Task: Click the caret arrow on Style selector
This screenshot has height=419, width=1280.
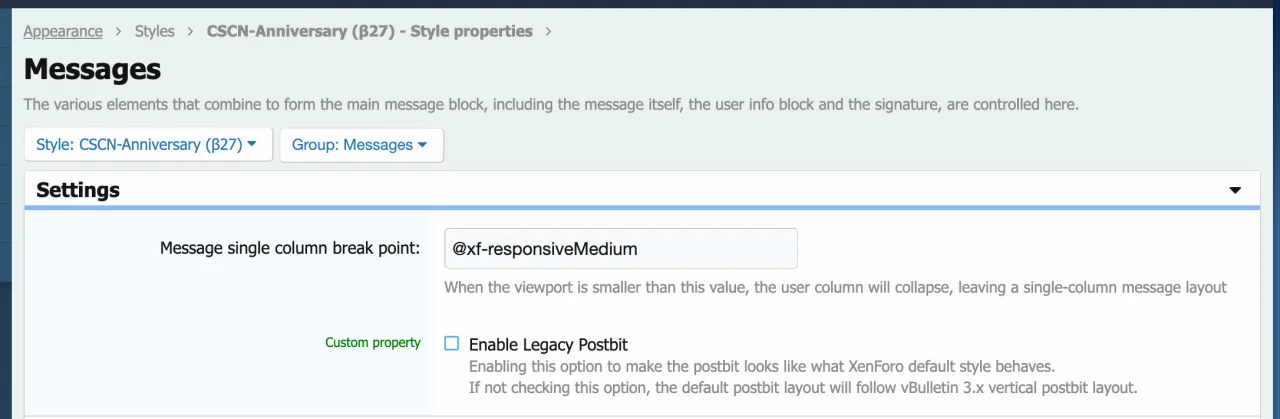Action: pos(252,145)
